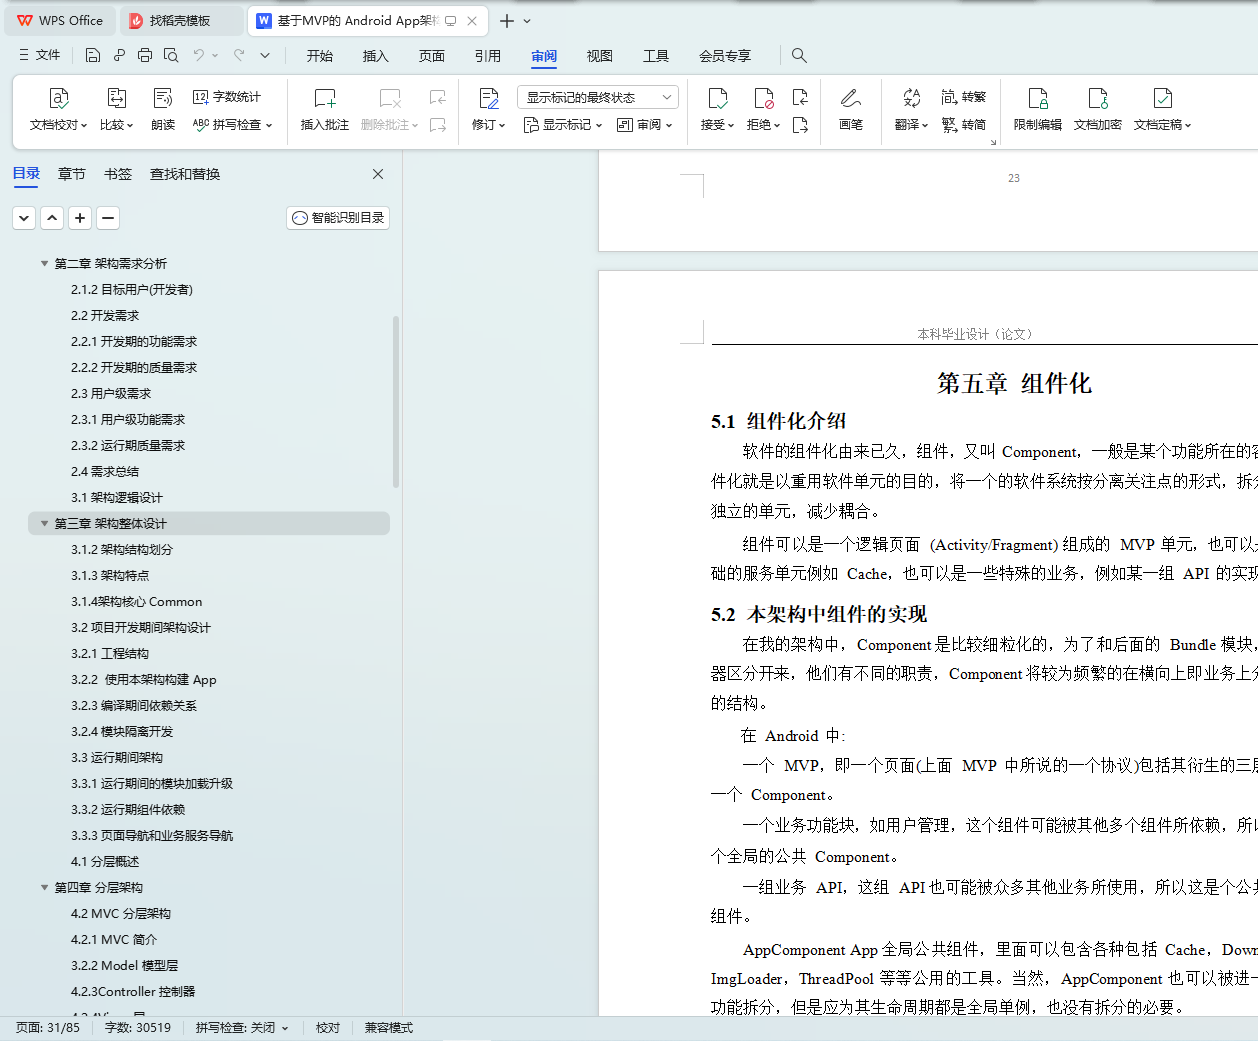
Task: Switch to 插入 ribbon tab
Action: point(376,56)
